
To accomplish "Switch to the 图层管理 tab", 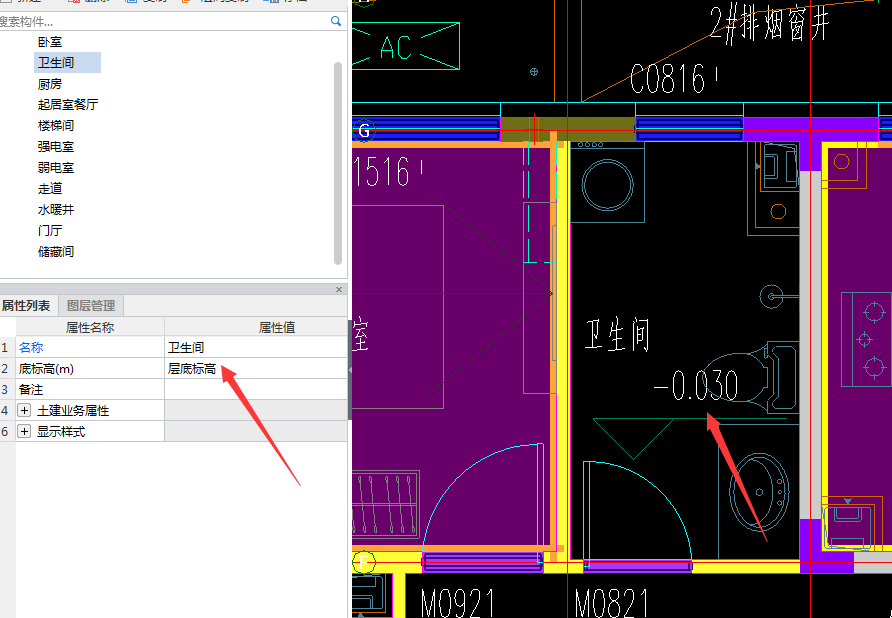I will pos(91,306).
